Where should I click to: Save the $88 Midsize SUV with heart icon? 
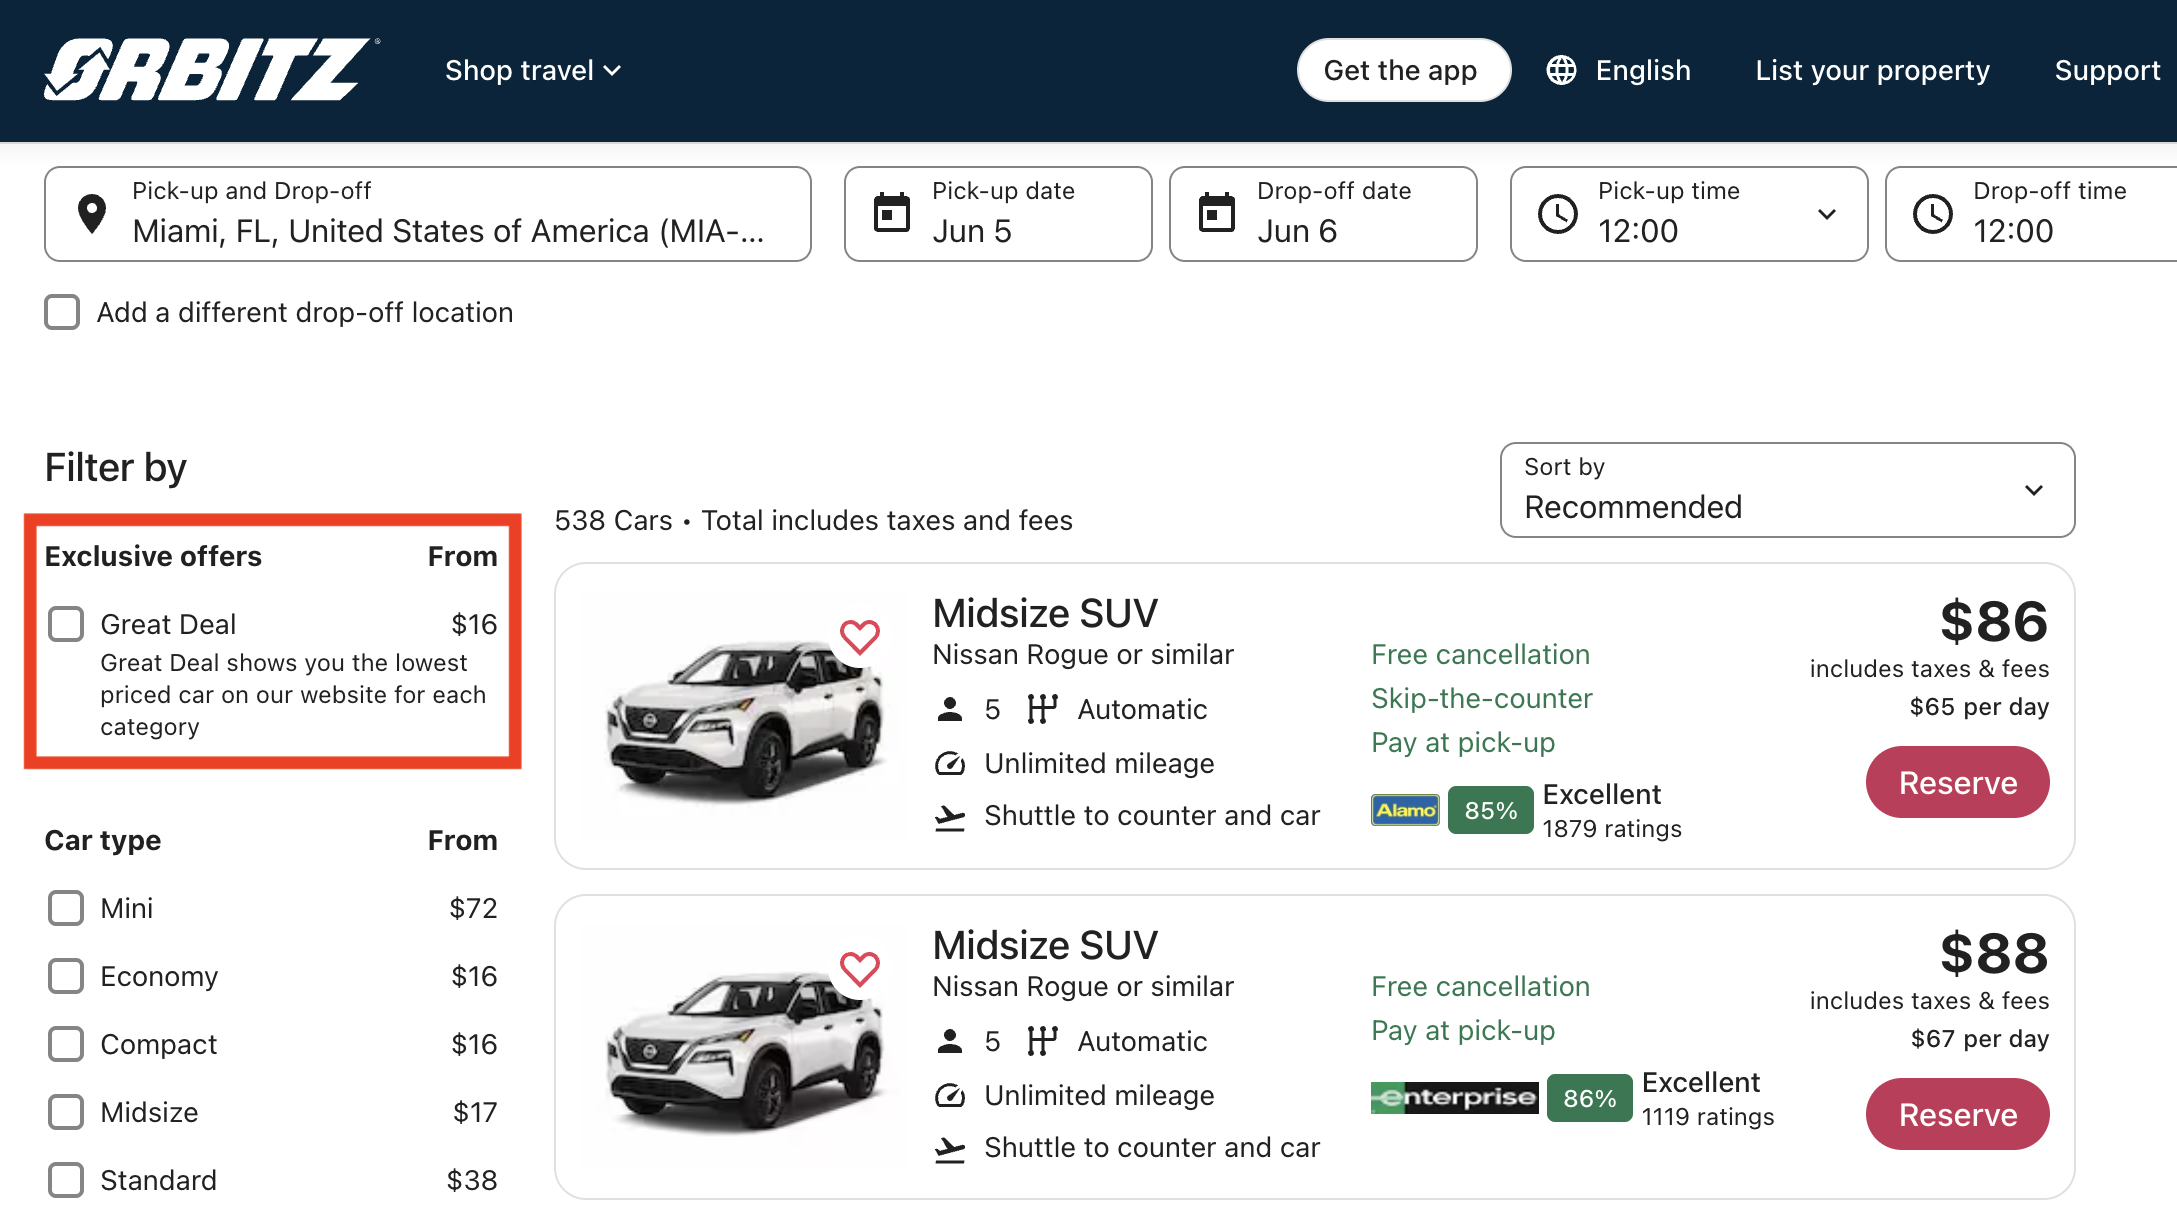click(859, 968)
